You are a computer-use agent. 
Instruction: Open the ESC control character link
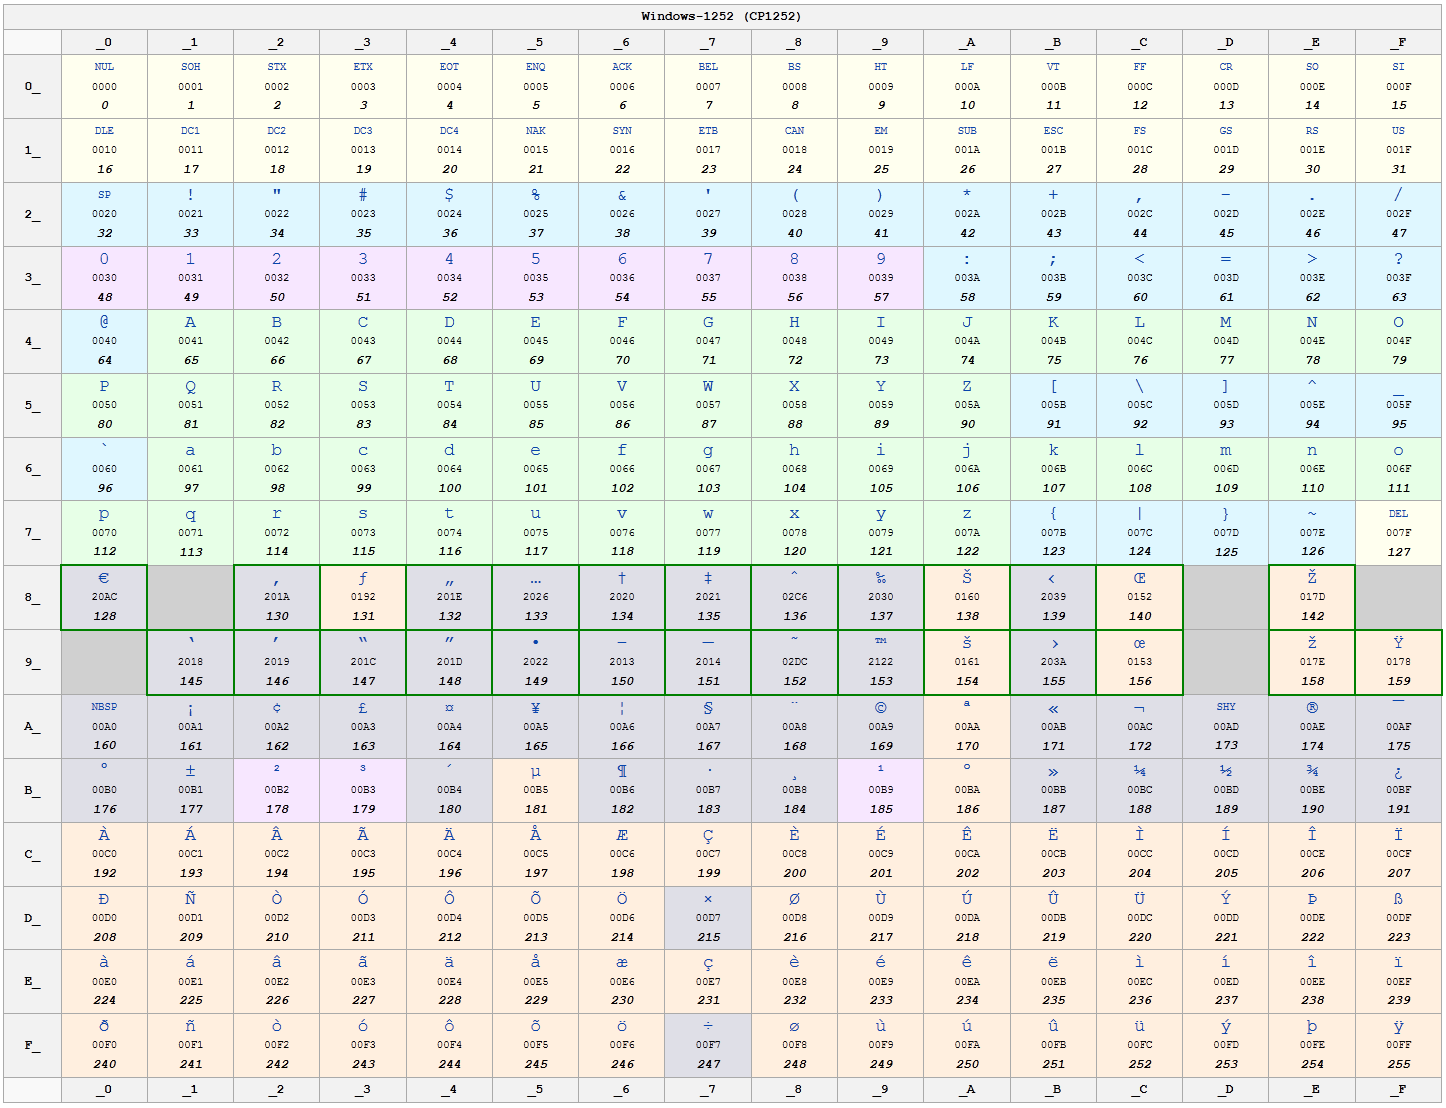(1053, 131)
